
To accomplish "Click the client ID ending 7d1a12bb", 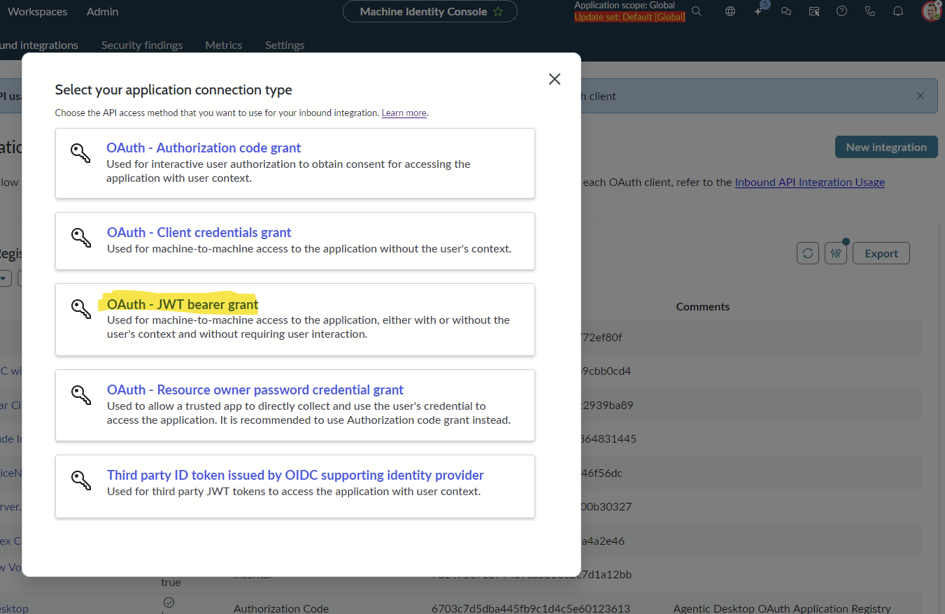I will pos(606,574).
